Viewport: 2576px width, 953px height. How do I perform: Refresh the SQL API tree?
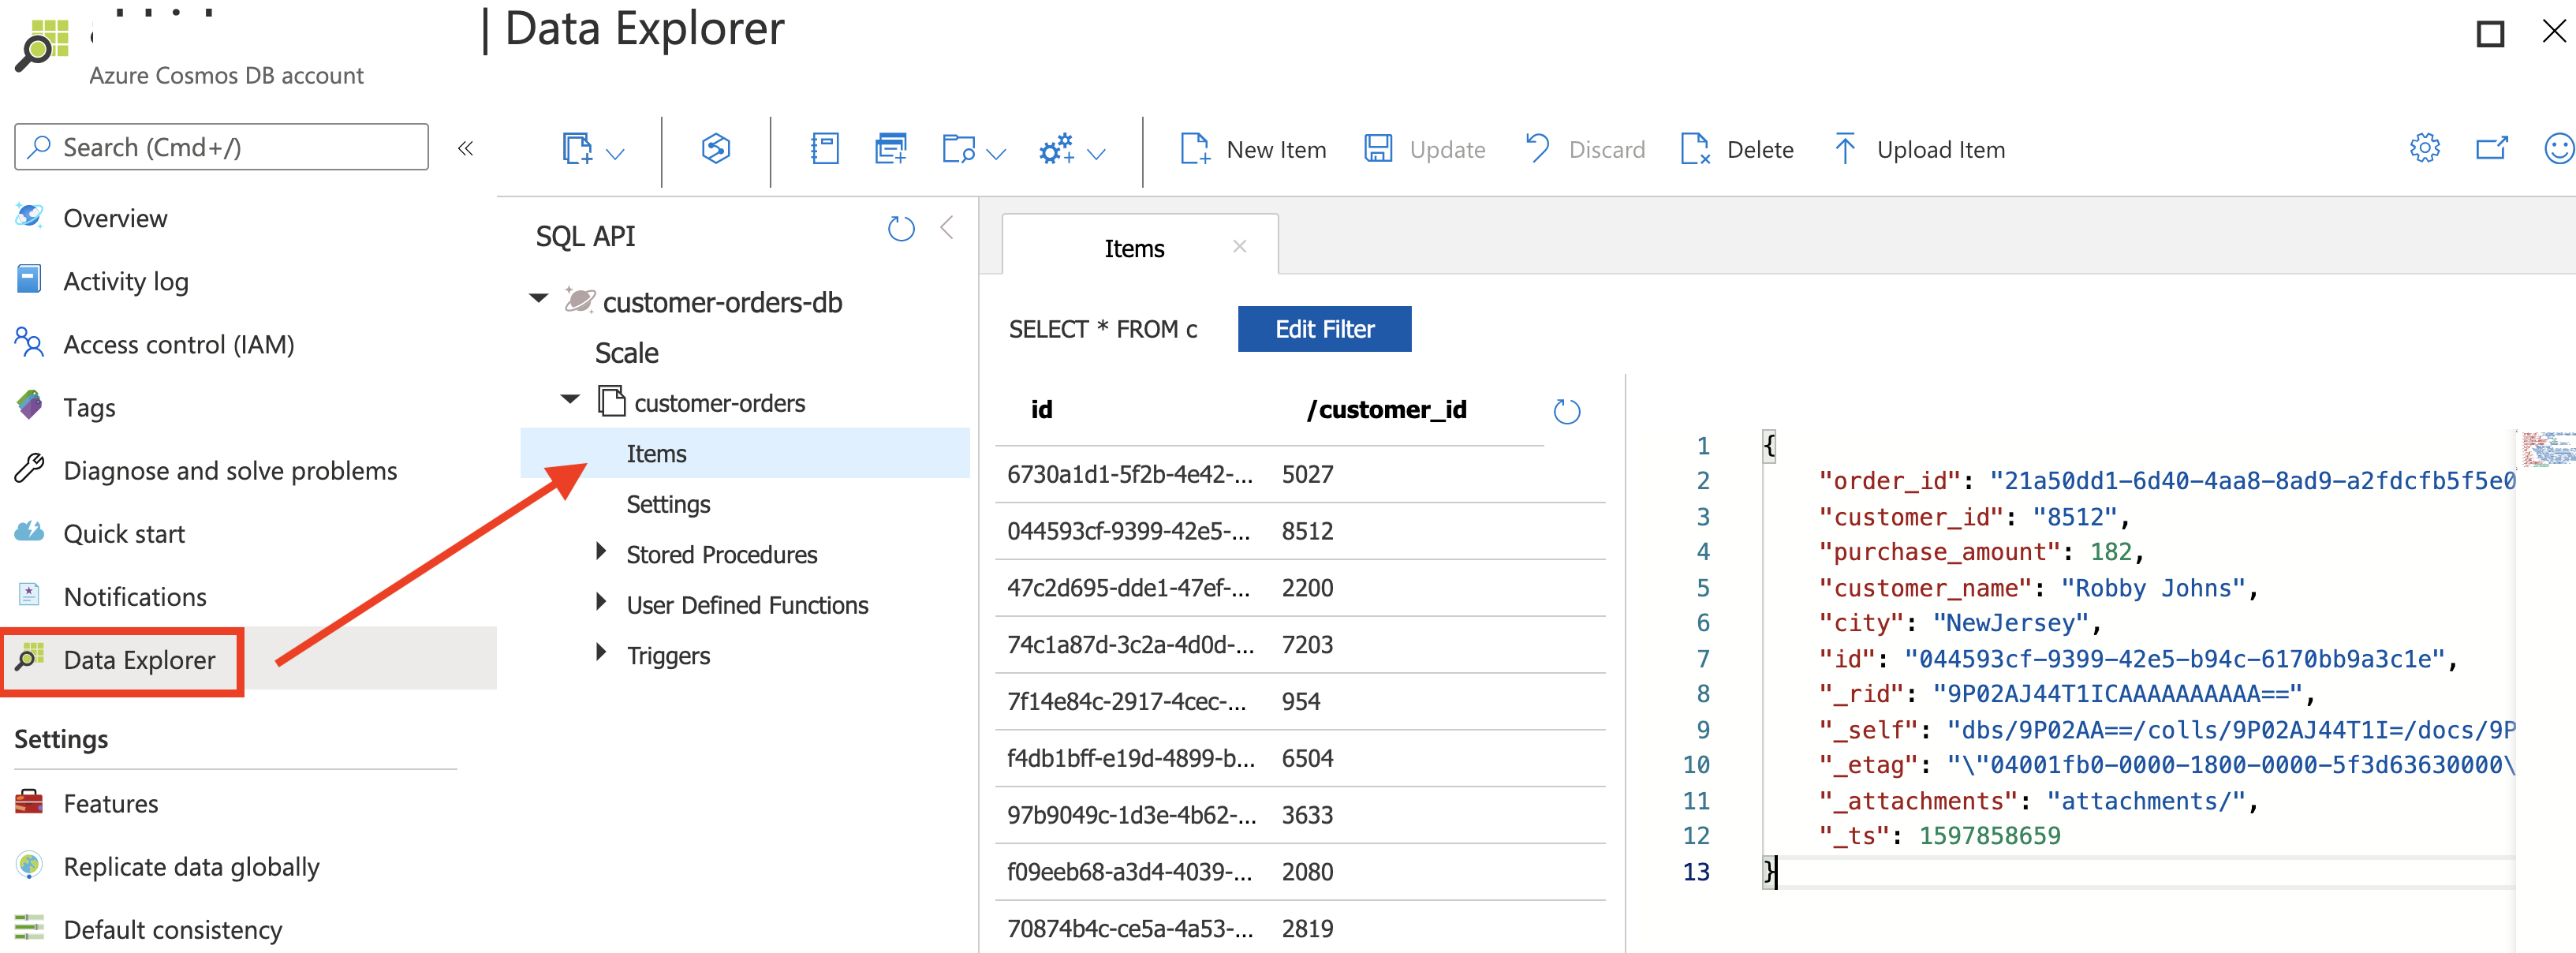(x=900, y=229)
